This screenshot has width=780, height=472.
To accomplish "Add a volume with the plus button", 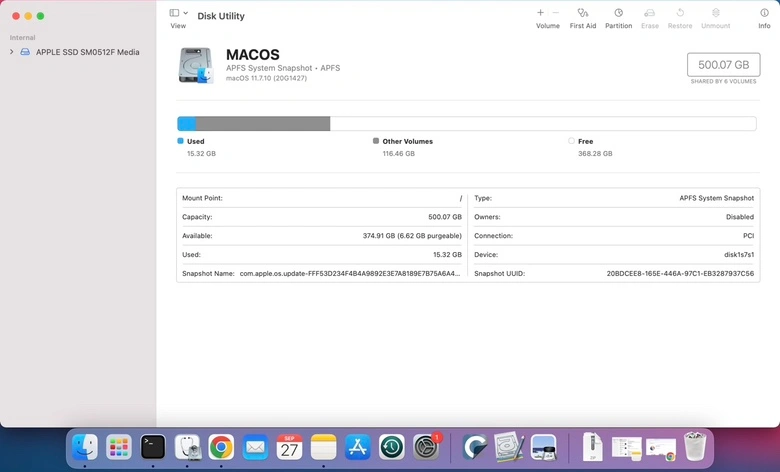I will click(540, 12).
